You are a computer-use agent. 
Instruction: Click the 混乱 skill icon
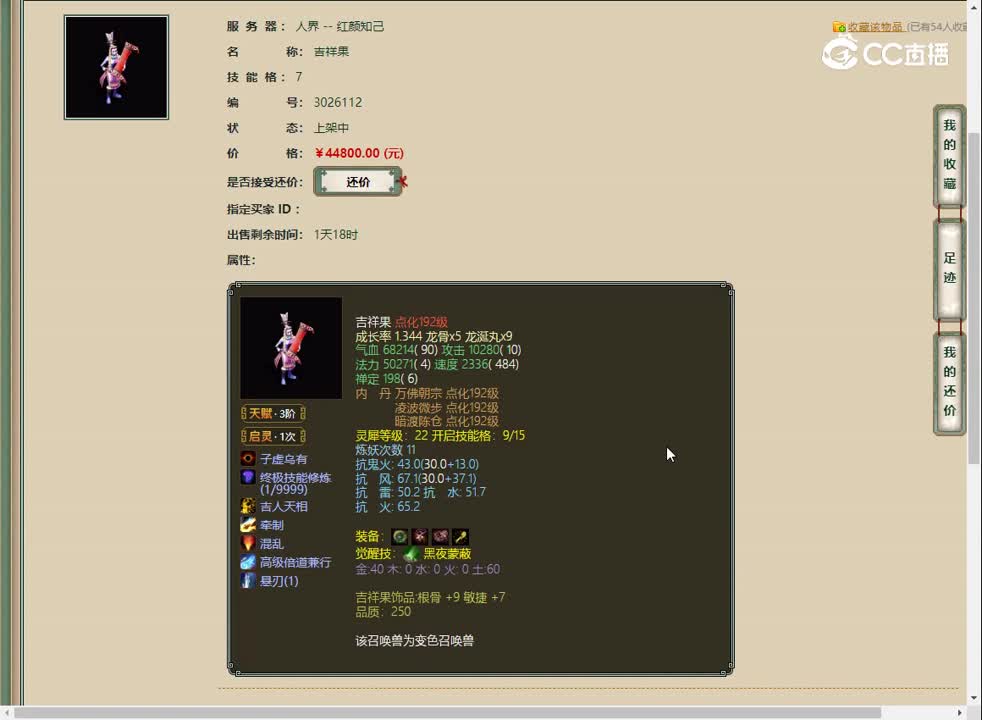[x=248, y=543]
